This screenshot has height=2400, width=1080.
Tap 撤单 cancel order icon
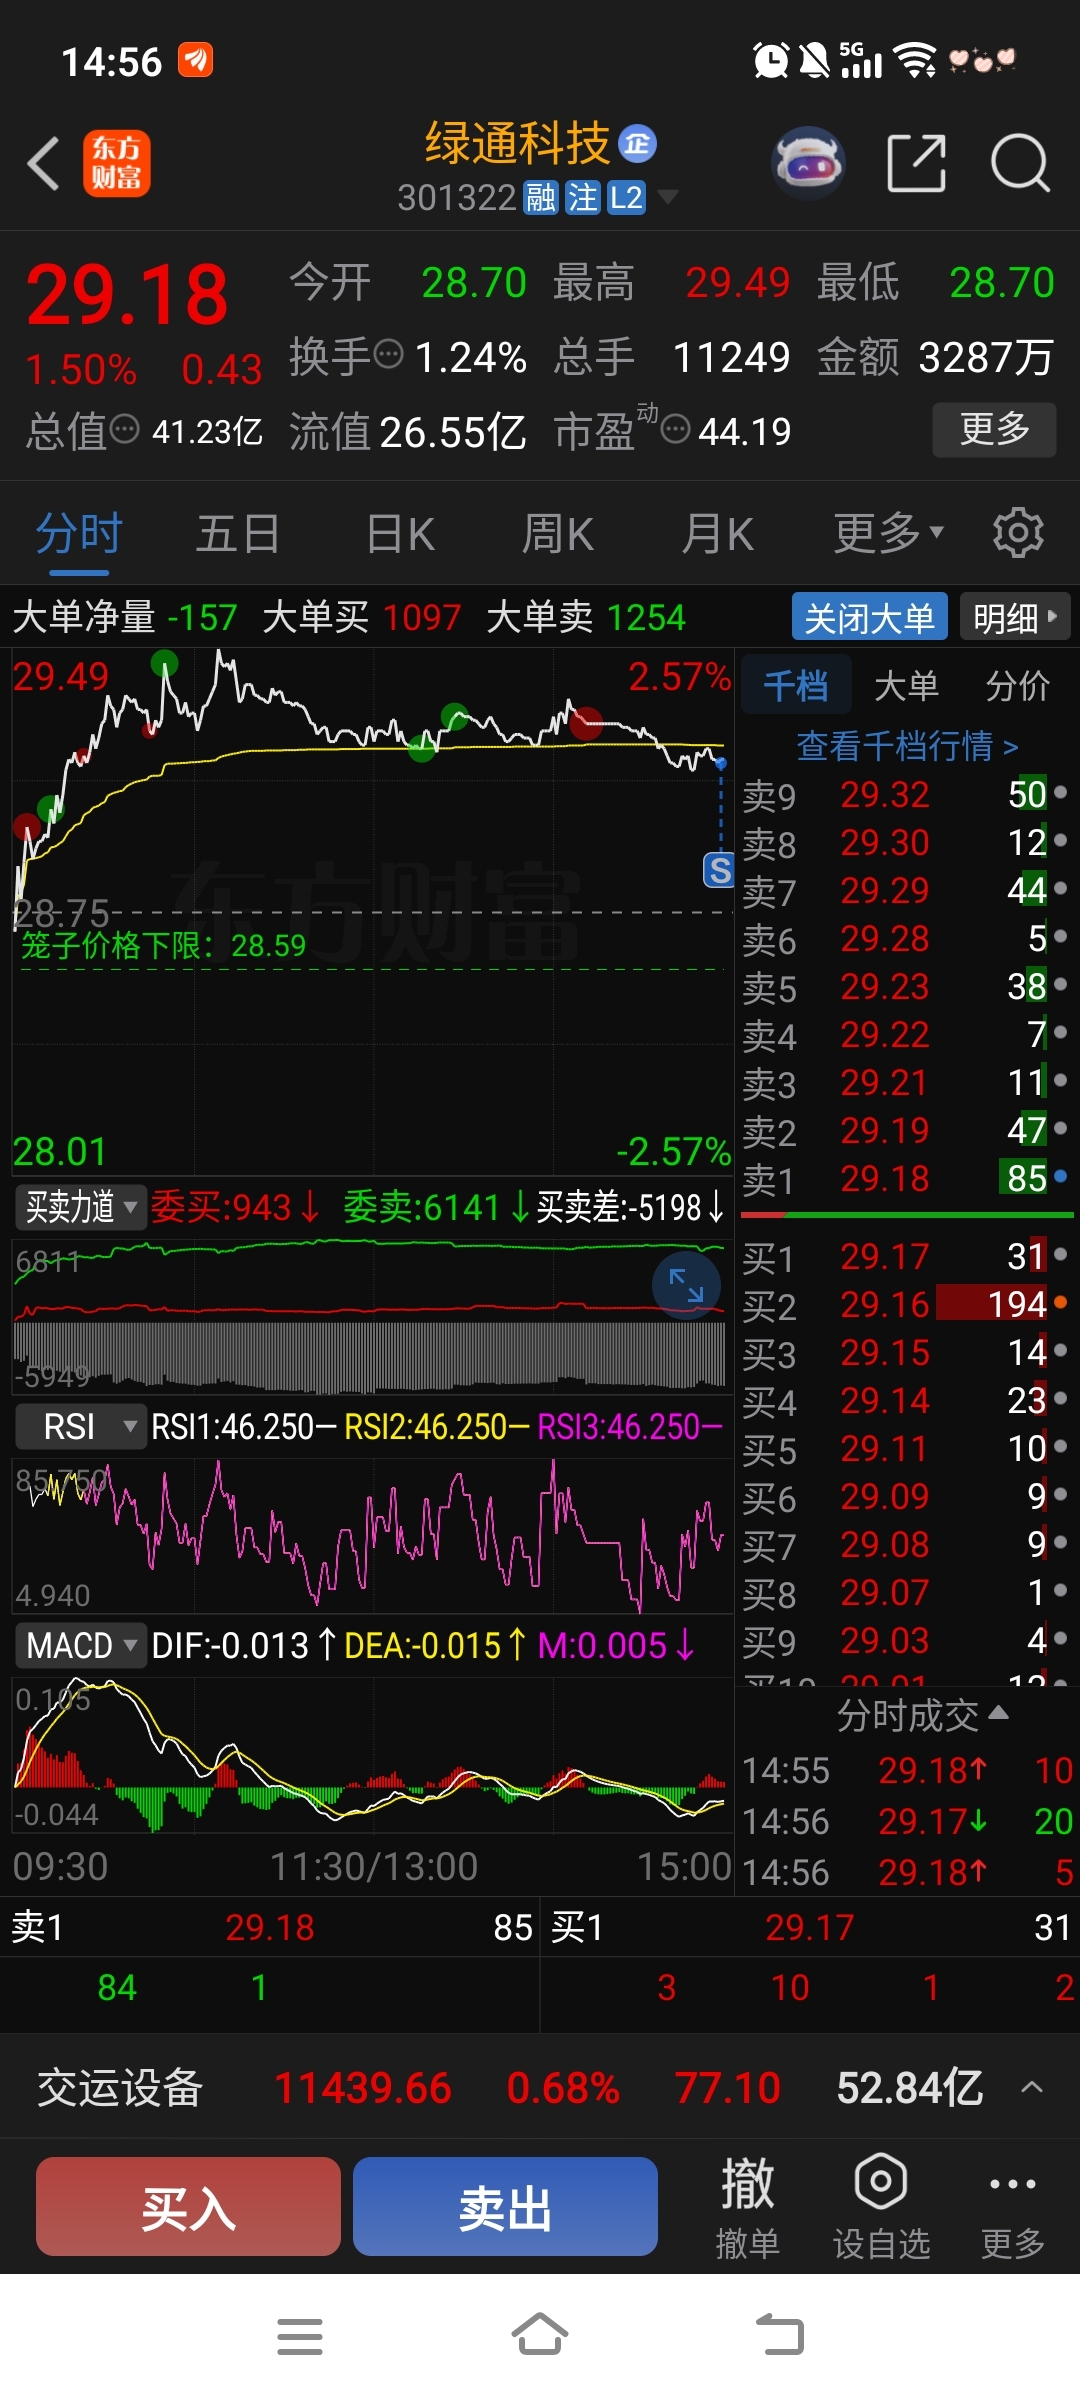[x=747, y=2207]
